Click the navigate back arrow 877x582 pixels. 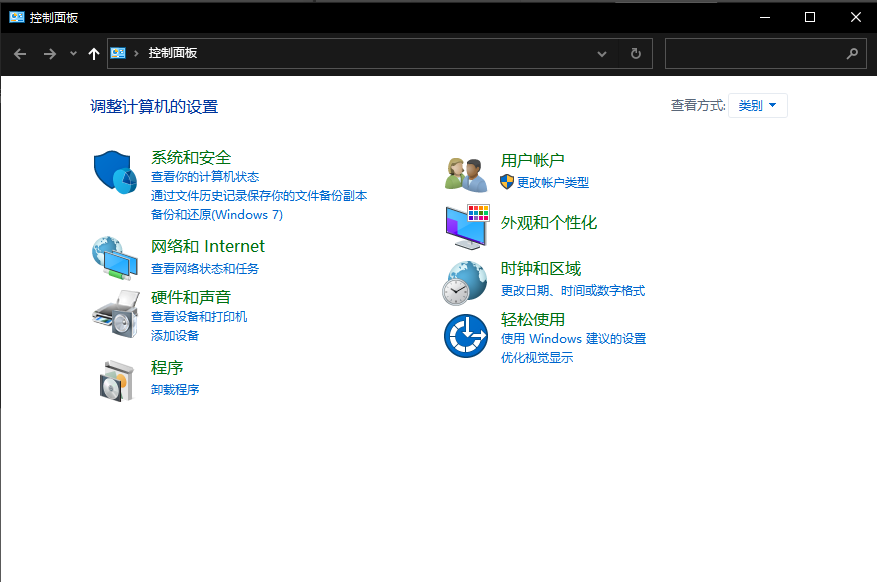(20, 53)
